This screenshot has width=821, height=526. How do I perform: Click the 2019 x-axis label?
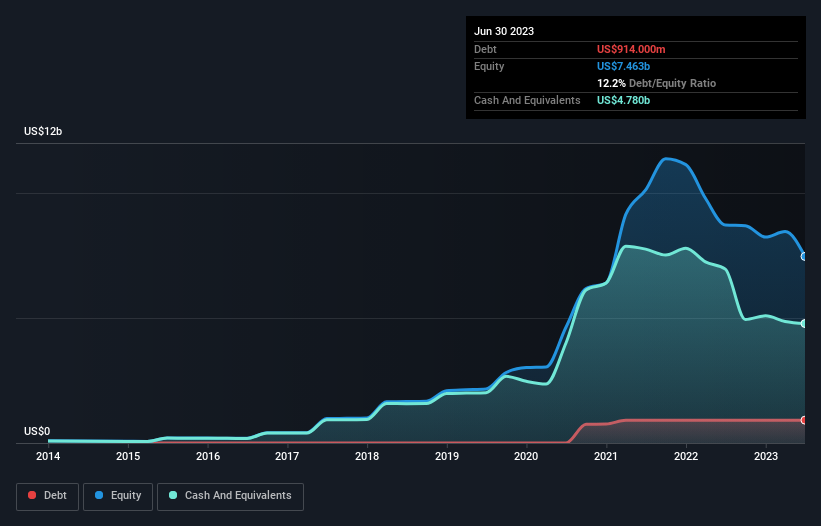point(447,456)
